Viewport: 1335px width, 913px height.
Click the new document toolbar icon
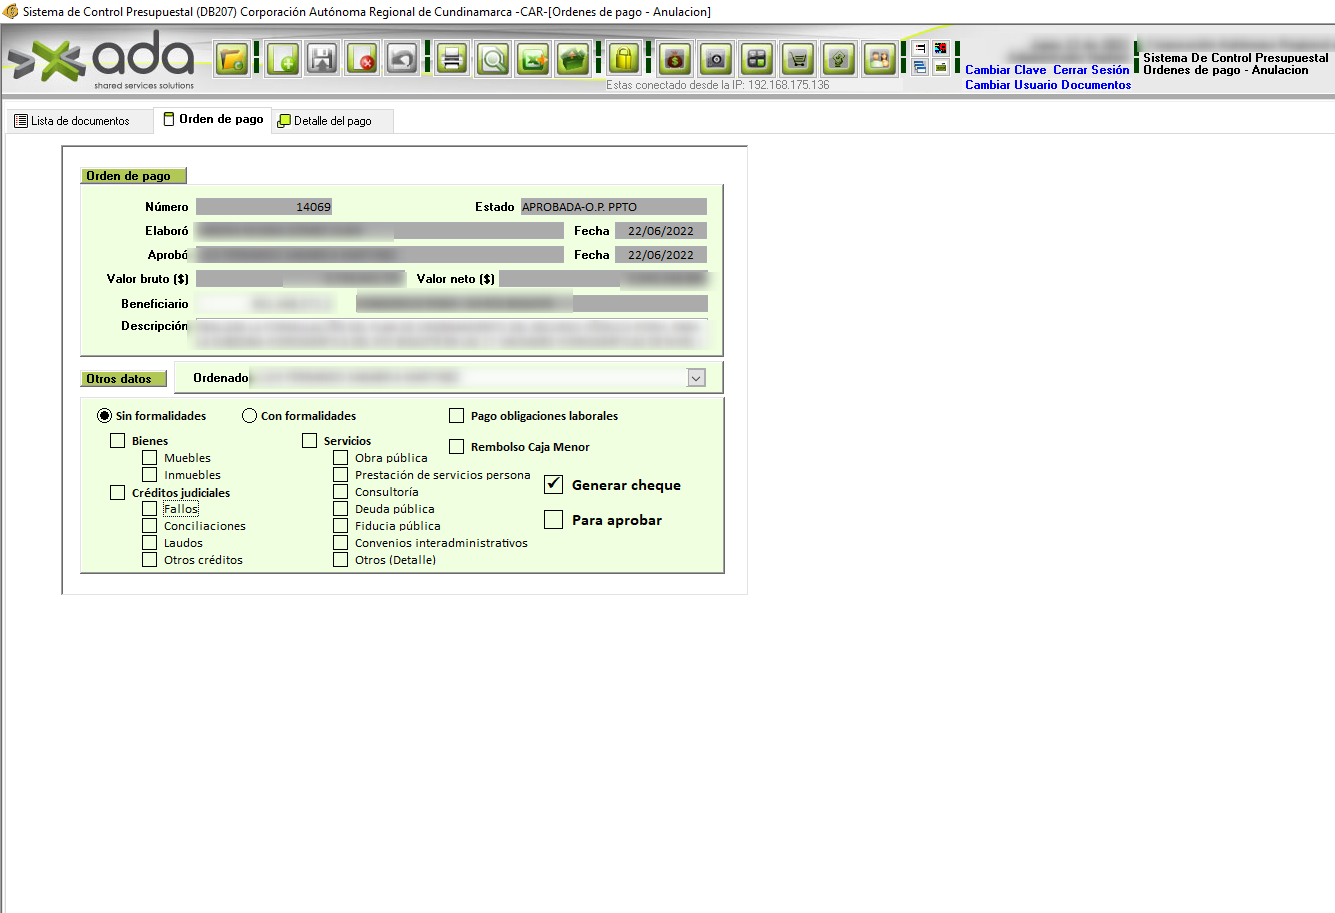(x=283, y=59)
